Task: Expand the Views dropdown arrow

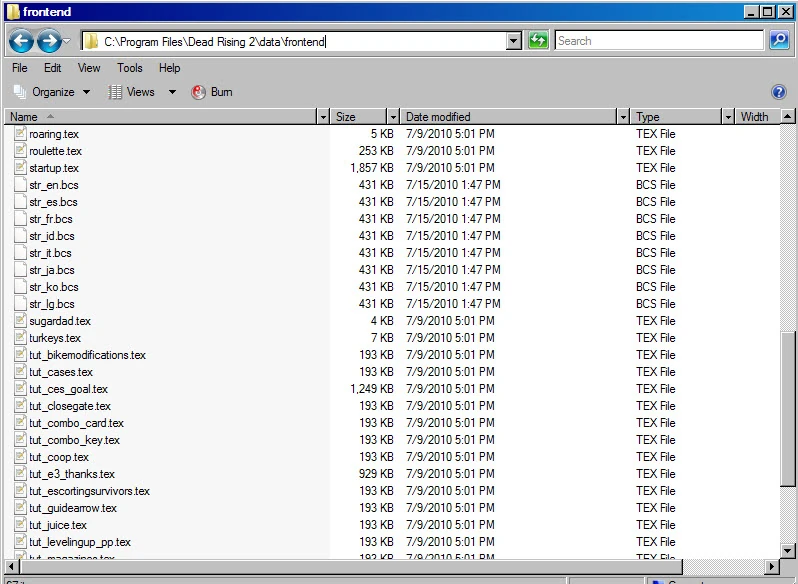Action: pyautogui.click(x=172, y=92)
